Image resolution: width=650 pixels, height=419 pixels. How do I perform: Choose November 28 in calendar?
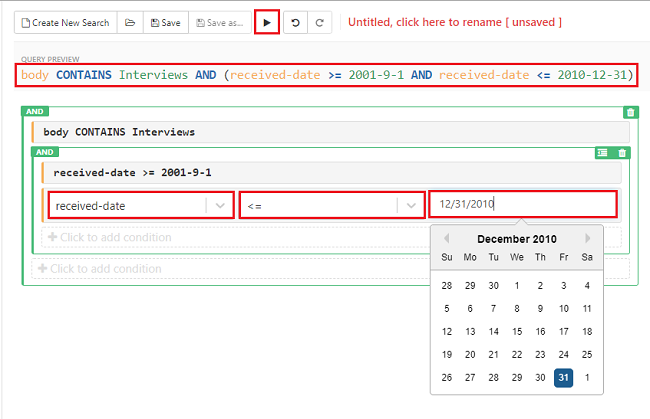tap(447, 286)
